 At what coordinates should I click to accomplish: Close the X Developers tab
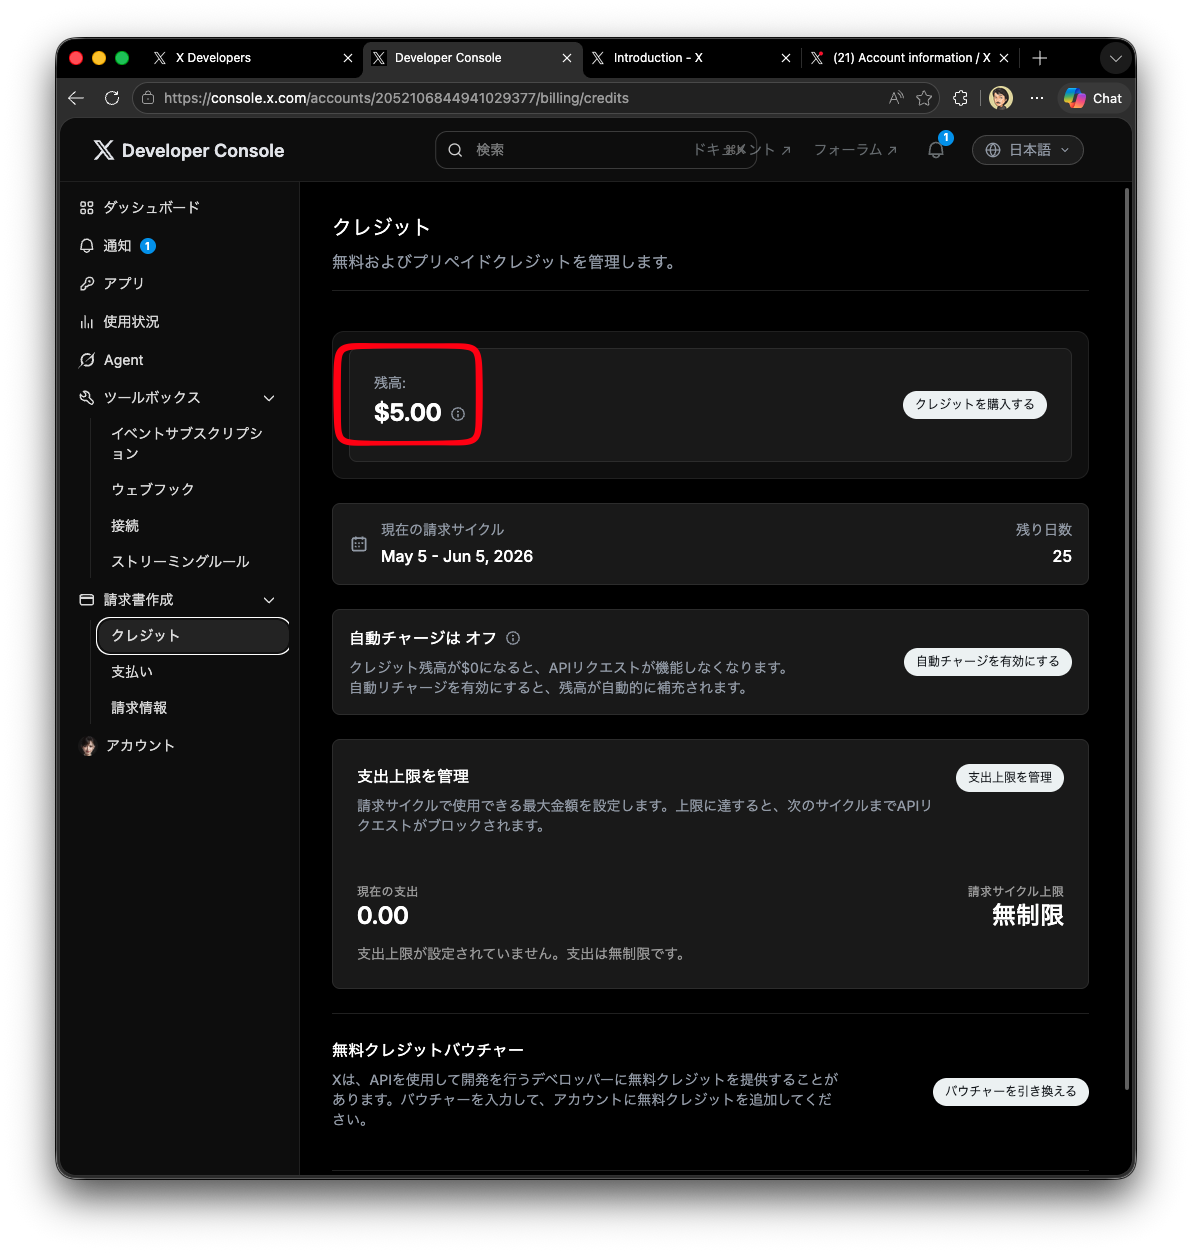(x=348, y=58)
